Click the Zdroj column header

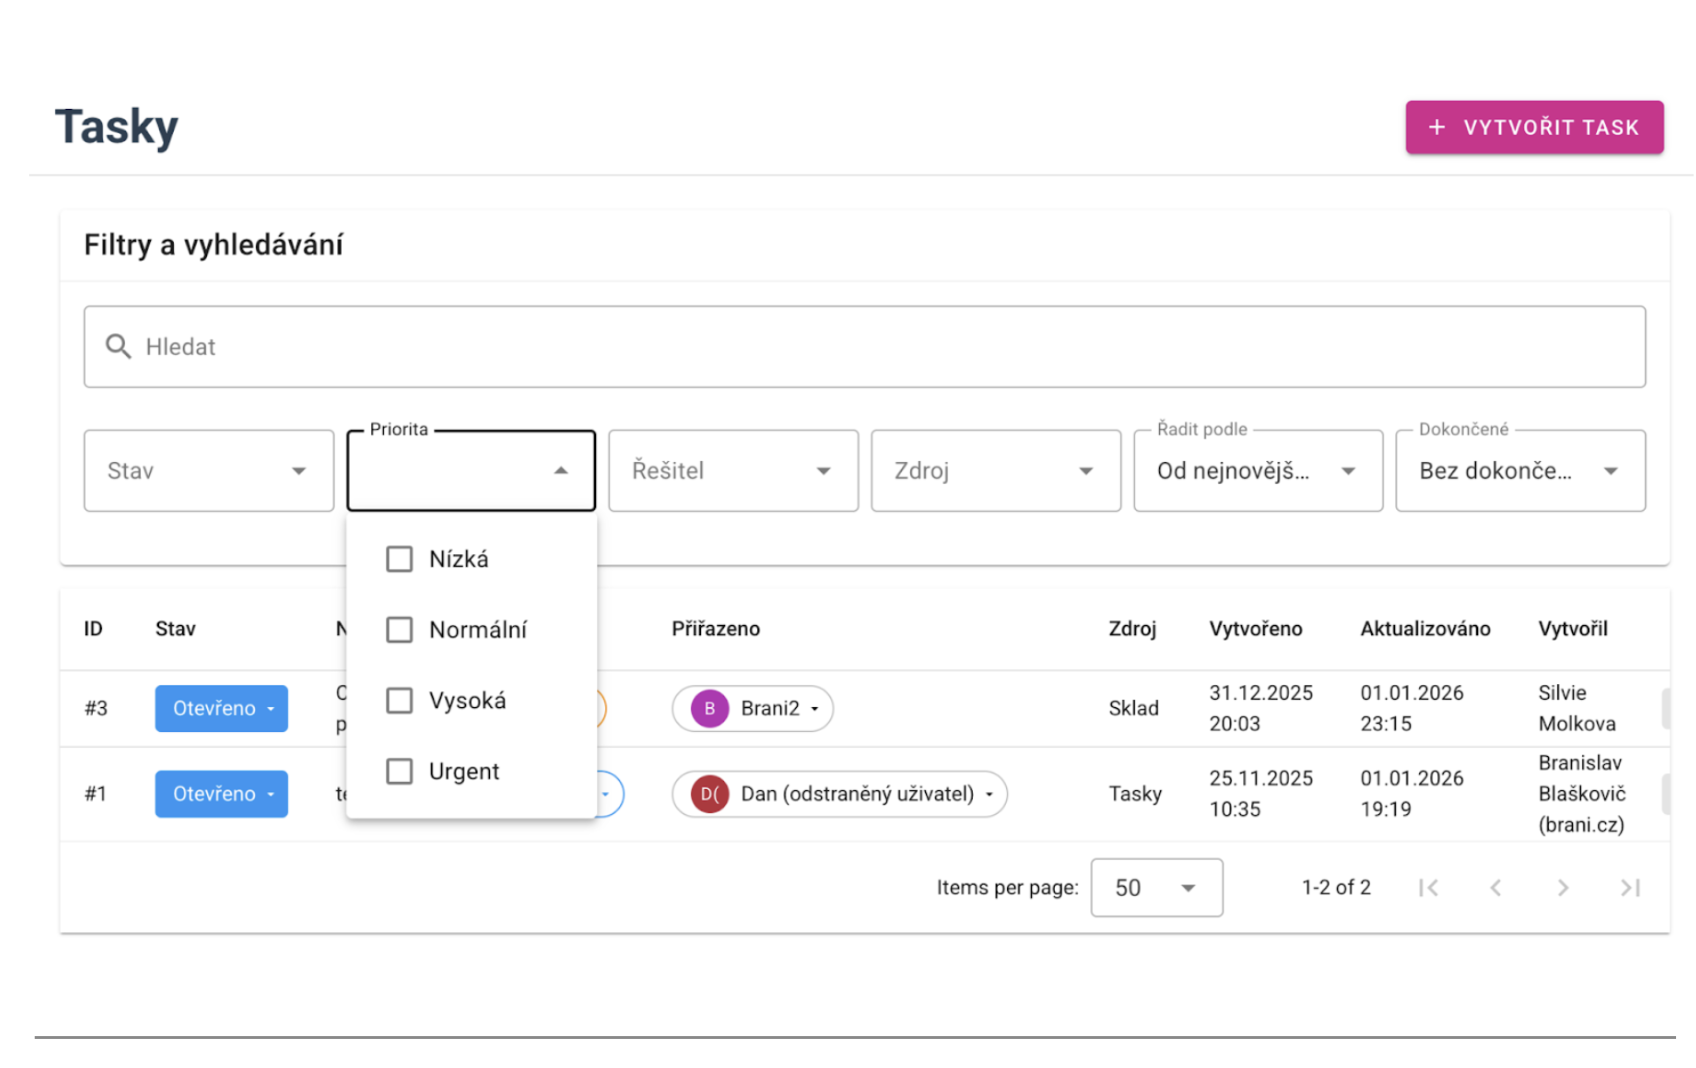click(1132, 629)
